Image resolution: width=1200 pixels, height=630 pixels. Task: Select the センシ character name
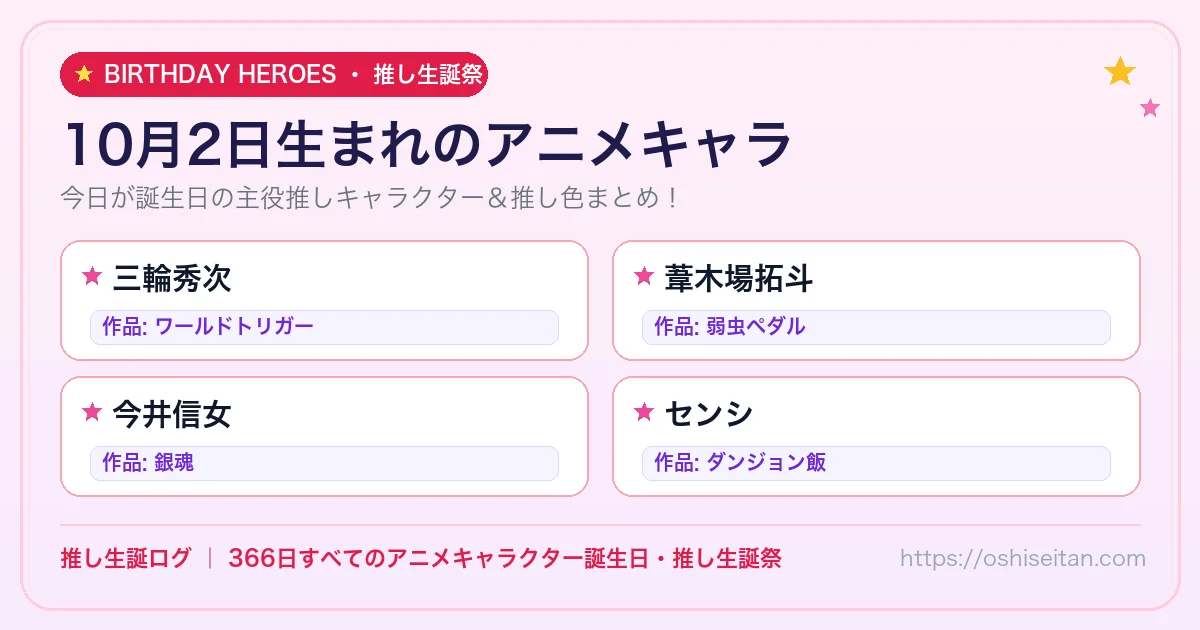point(708,413)
